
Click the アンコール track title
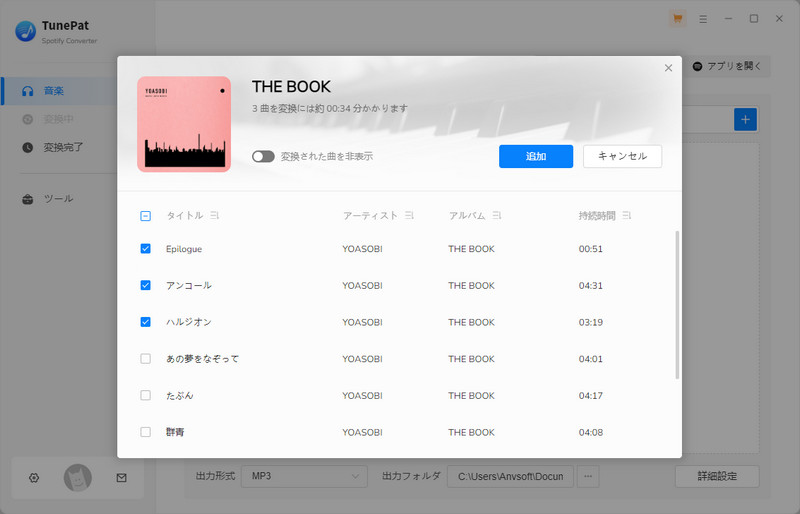coord(188,285)
